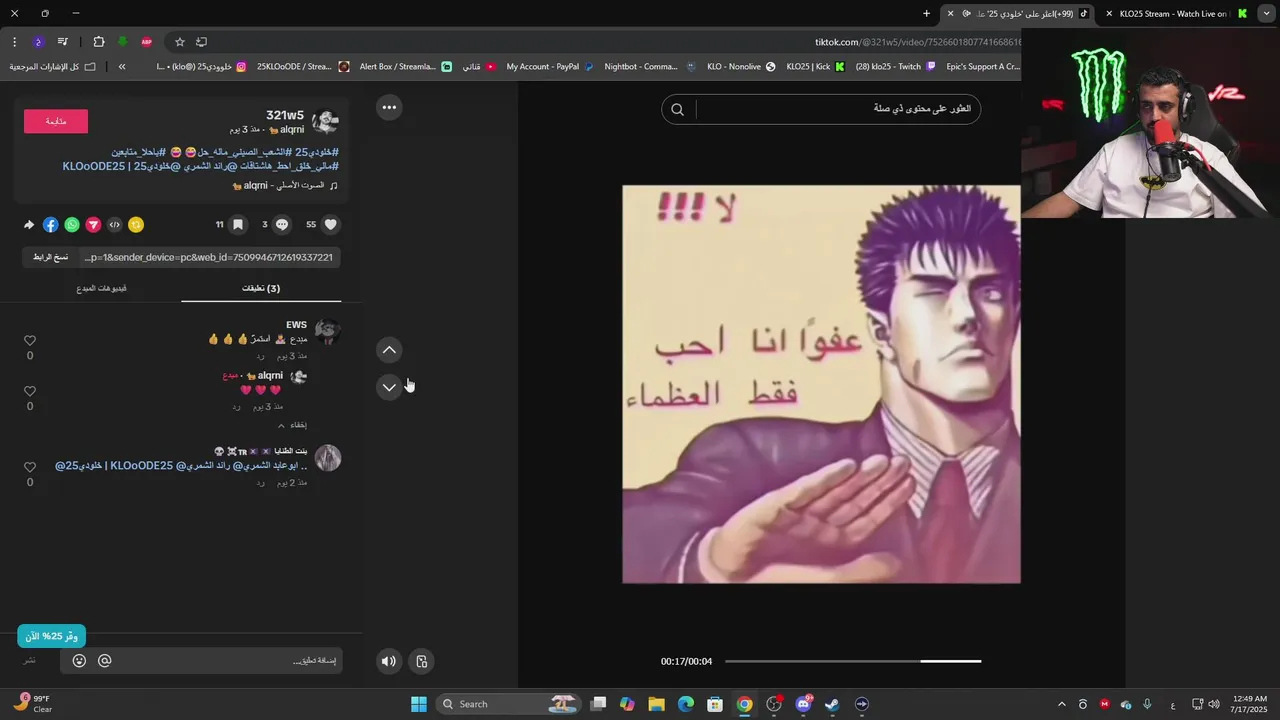The width and height of the screenshot is (1280, 720).
Task: Open the embed code icon
Action: click(114, 225)
